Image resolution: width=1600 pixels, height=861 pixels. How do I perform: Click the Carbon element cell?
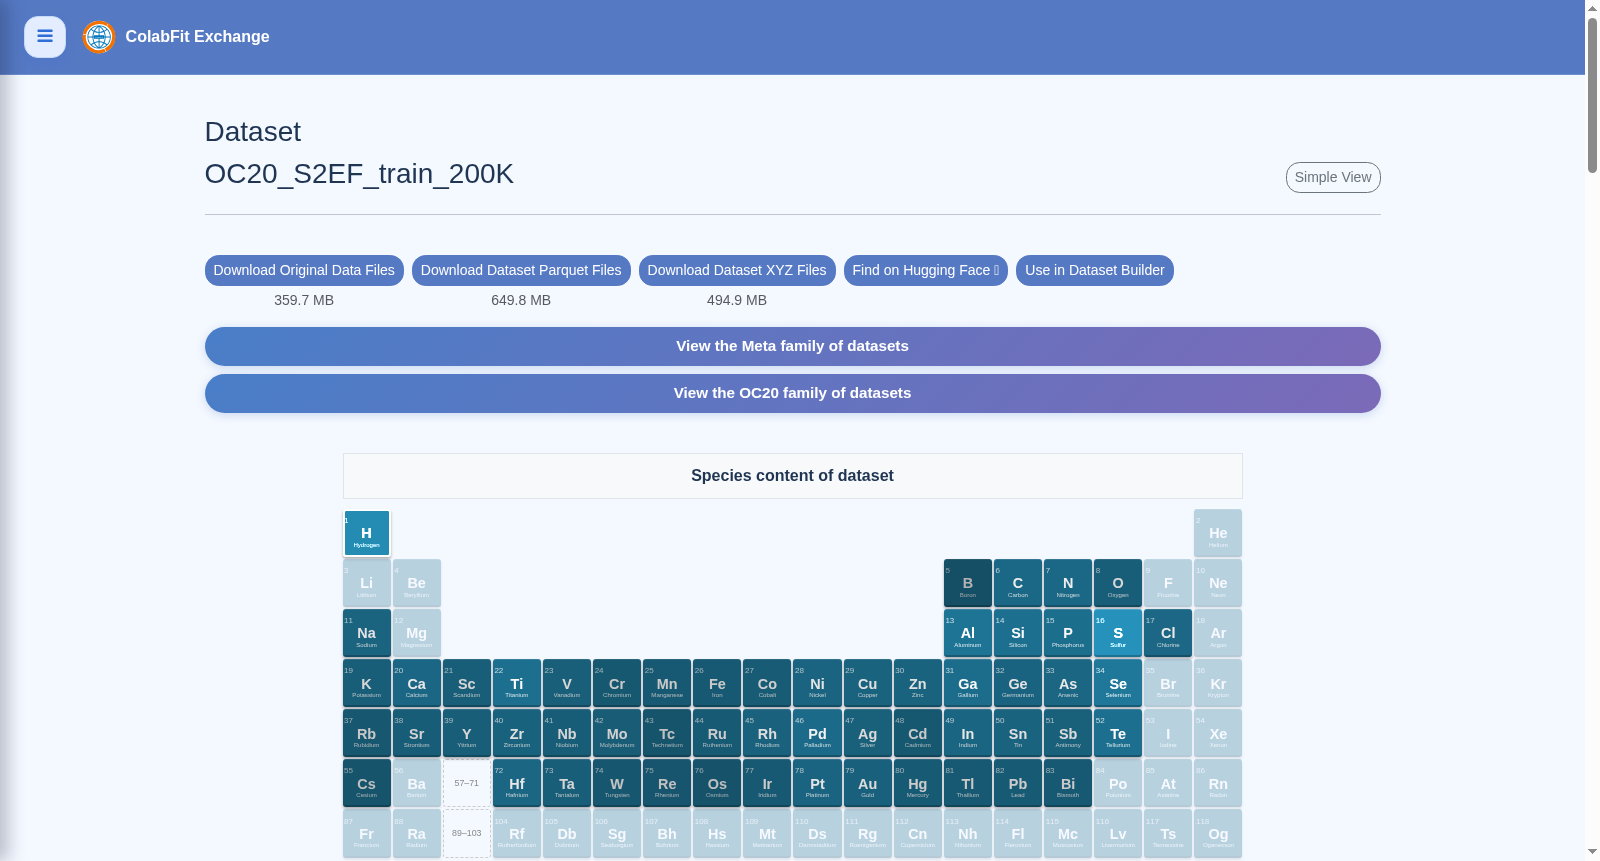coord(1018,583)
